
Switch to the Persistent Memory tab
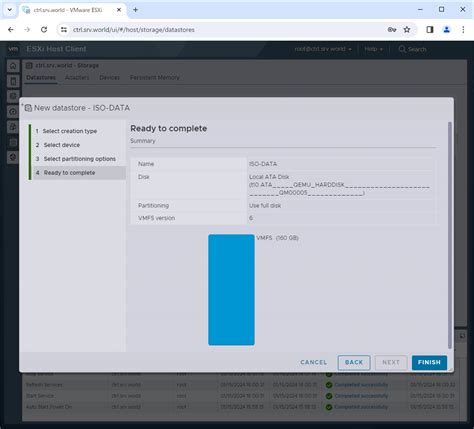(x=154, y=77)
